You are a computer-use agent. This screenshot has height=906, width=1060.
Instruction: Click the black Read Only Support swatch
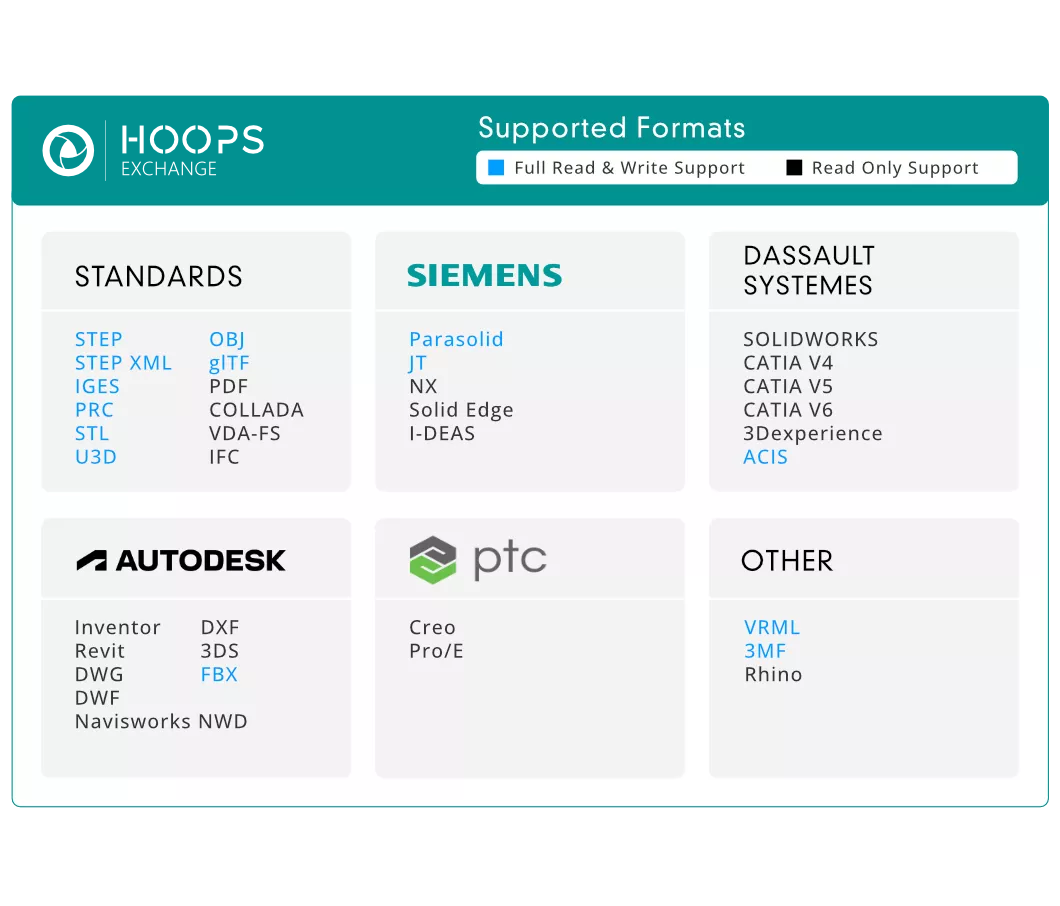(794, 168)
